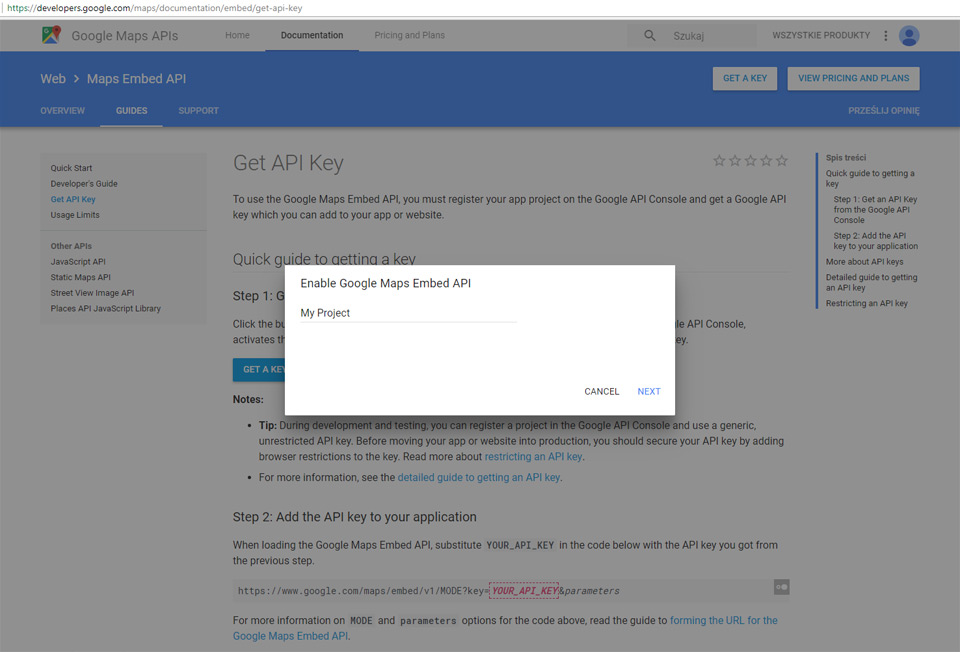The width and height of the screenshot is (960, 652).
Task: Jump to Detailed guide to getting an API key
Action: coord(871,282)
